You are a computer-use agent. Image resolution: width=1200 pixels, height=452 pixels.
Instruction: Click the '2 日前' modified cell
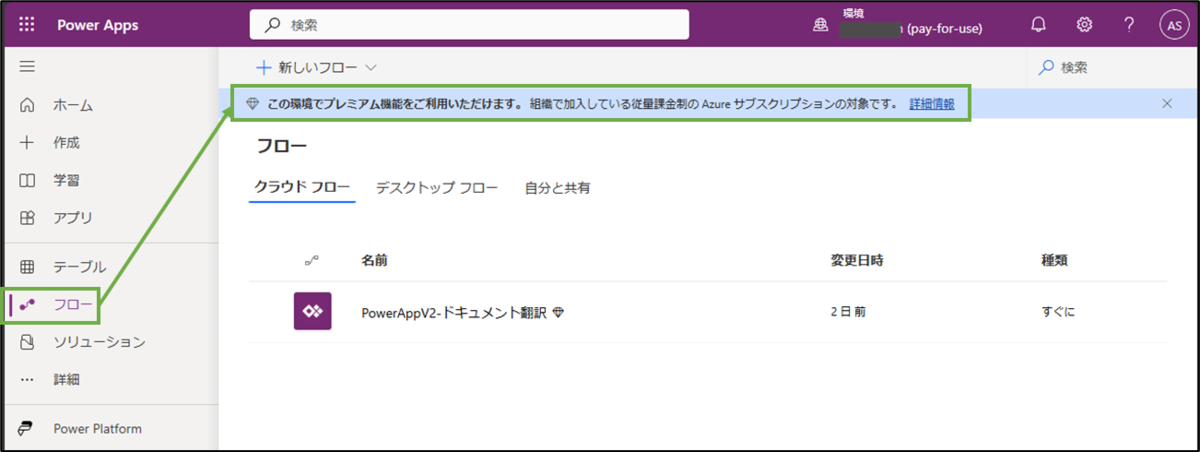click(x=848, y=312)
